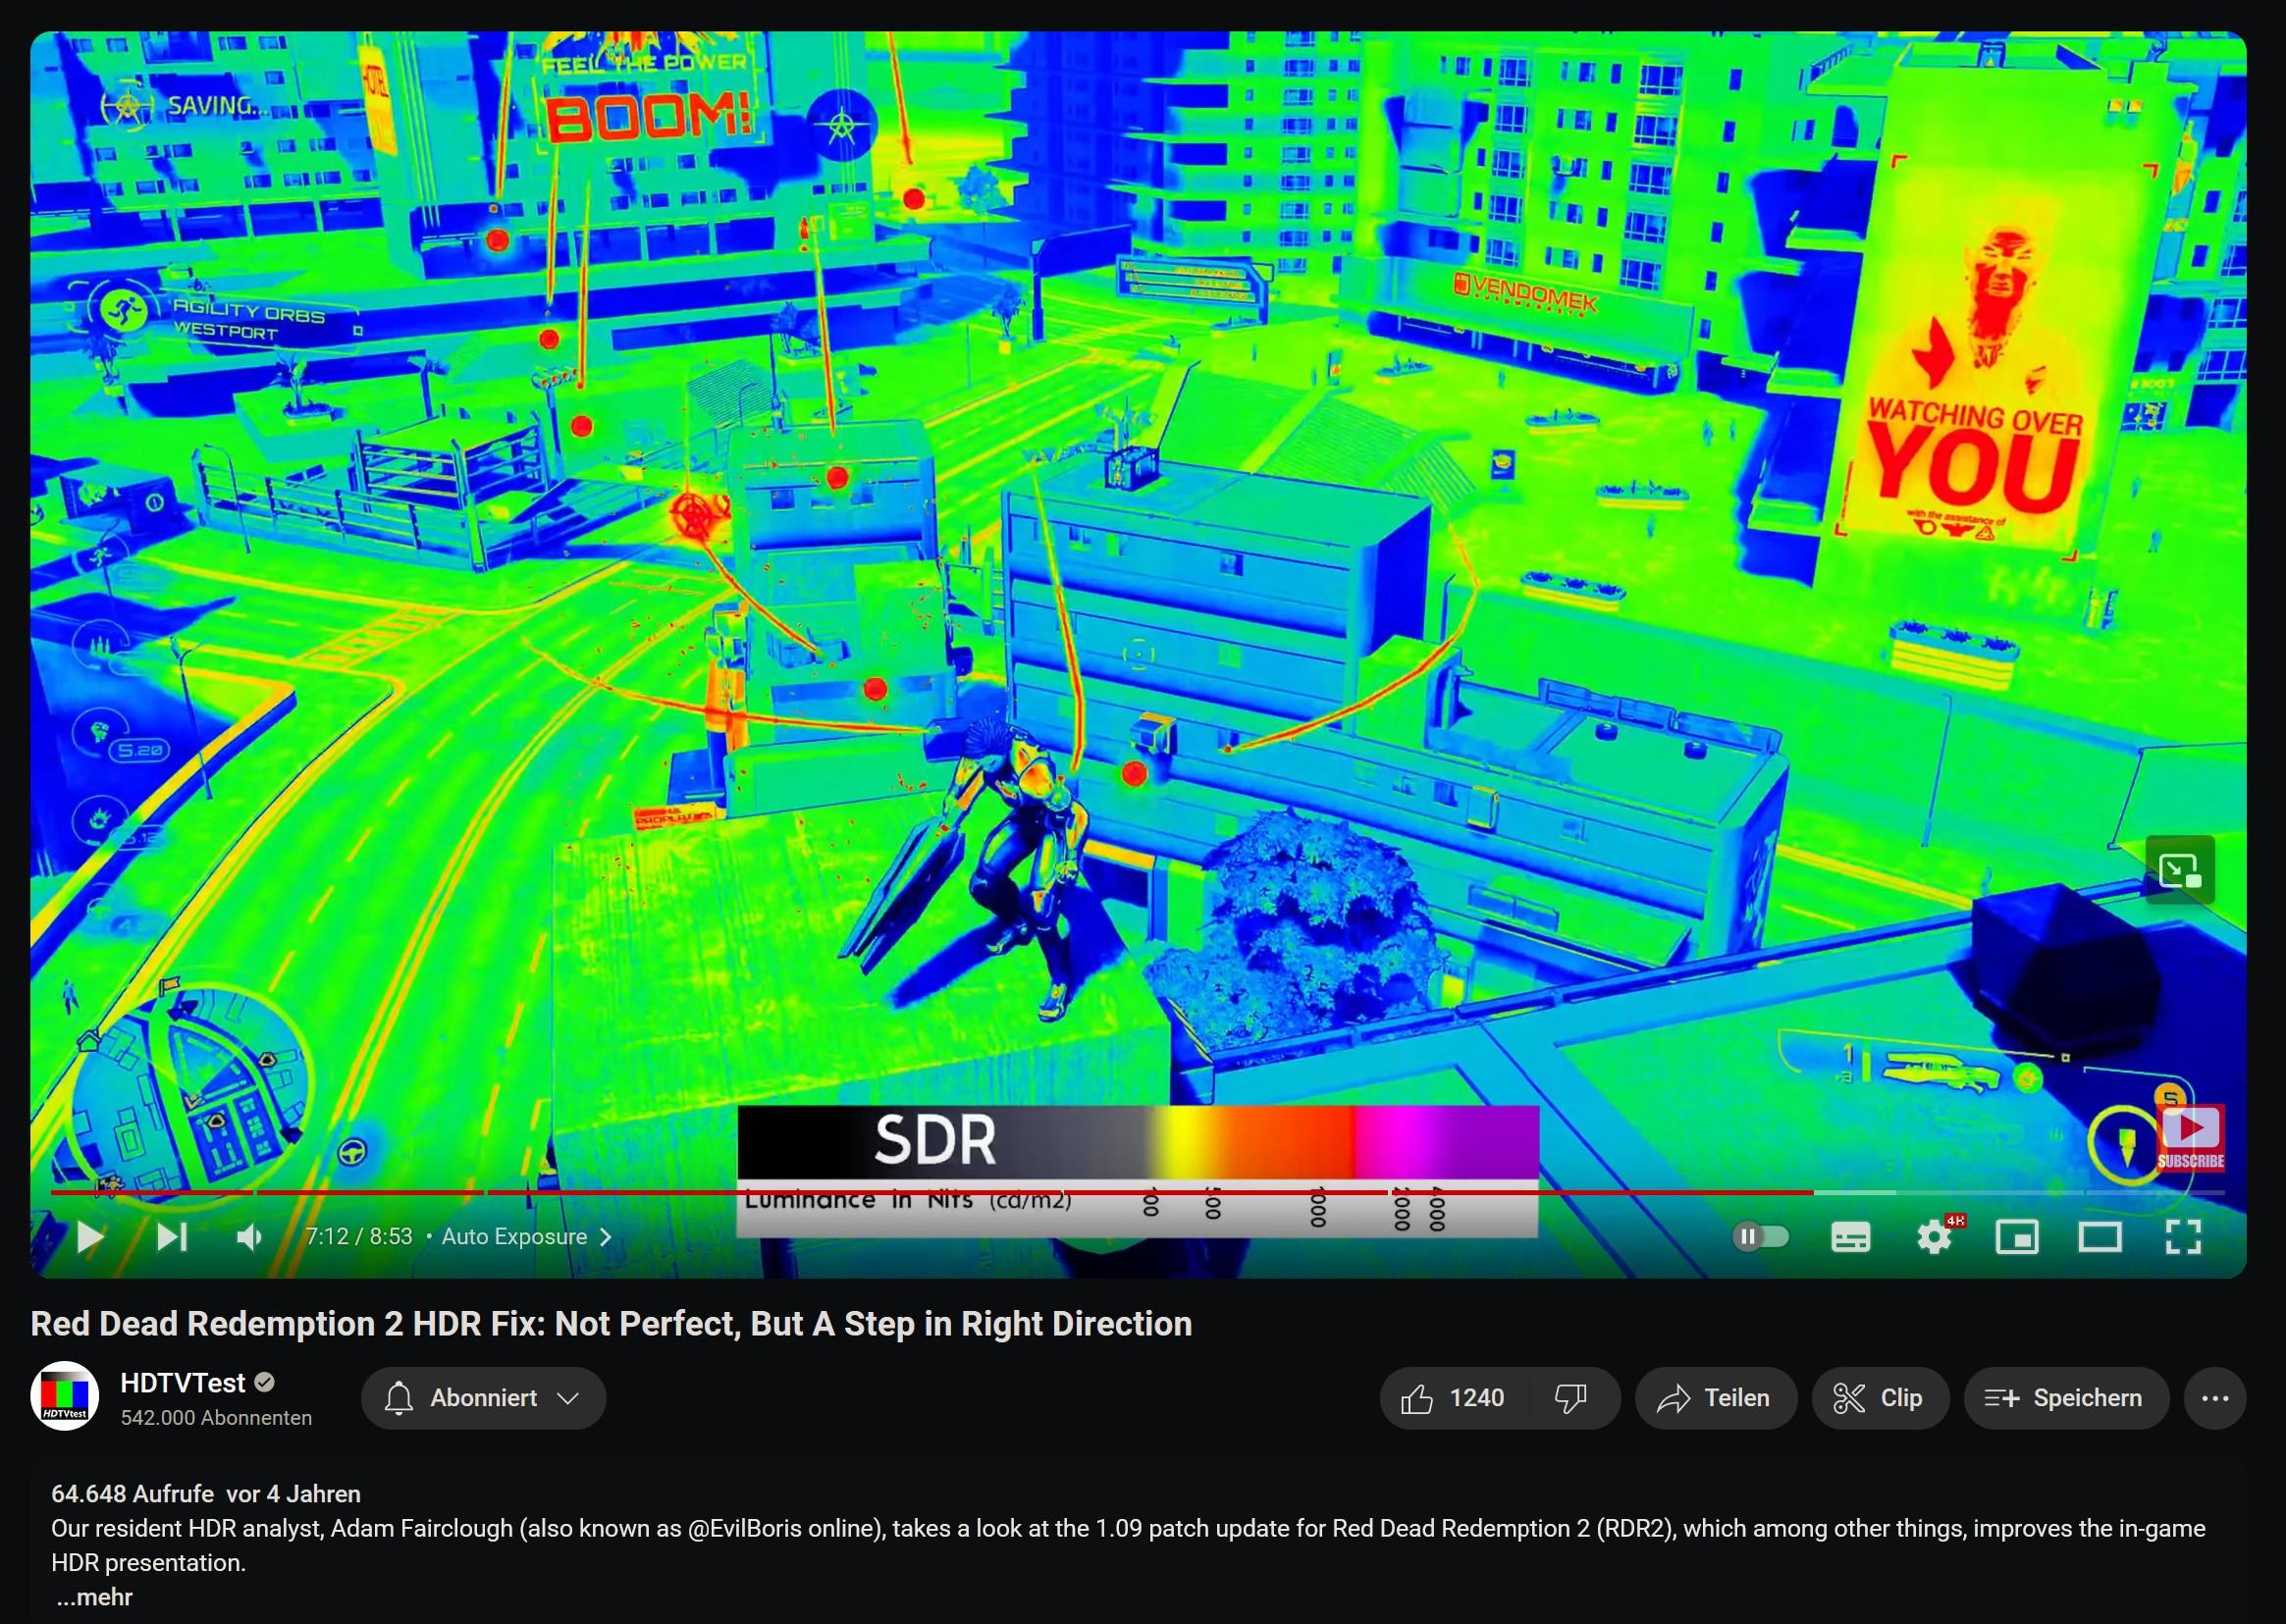Dislike the video with thumbs down

coord(1572,1398)
